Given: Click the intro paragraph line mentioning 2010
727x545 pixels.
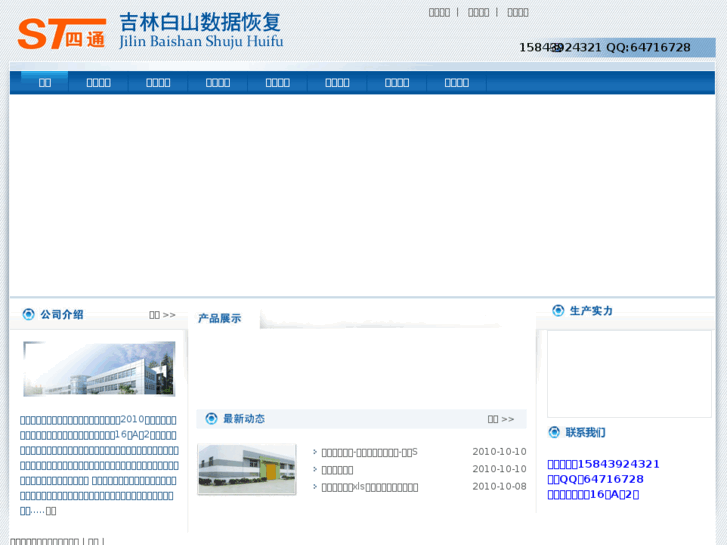Looking at the screenshot, I should [98, 420].
